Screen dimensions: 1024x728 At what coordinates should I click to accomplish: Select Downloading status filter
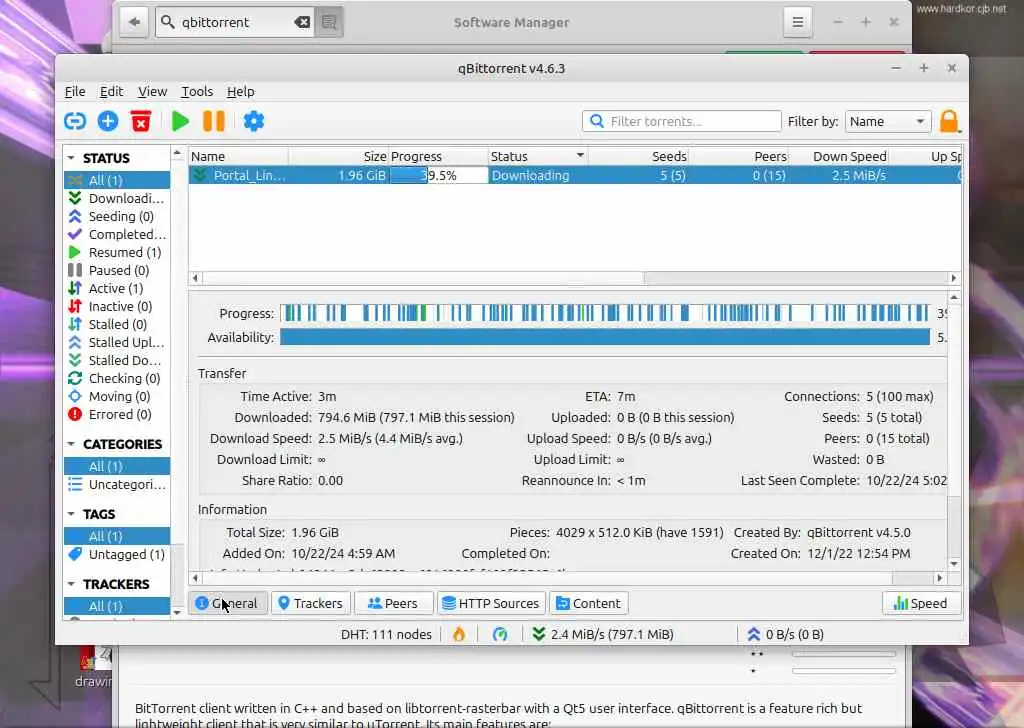point(117,198)
